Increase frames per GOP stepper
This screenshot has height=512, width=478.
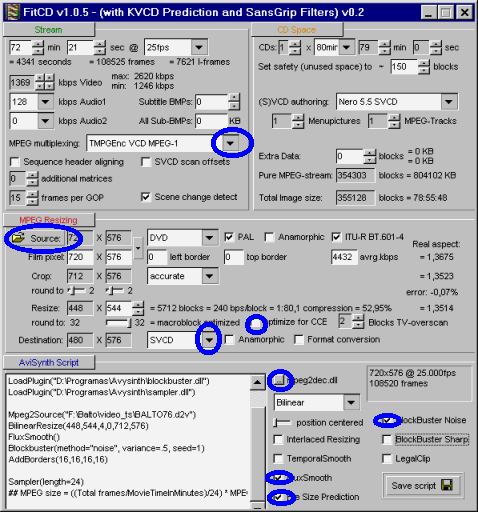point(32,194)
